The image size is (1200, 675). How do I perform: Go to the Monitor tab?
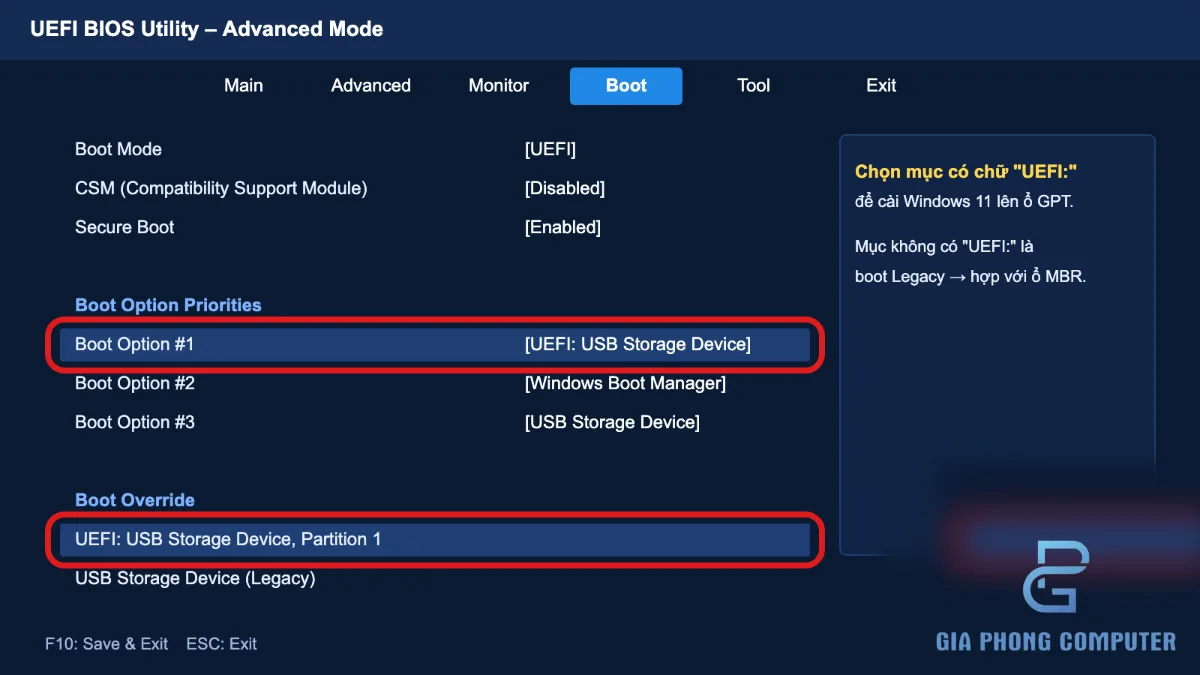click(499, 86)
